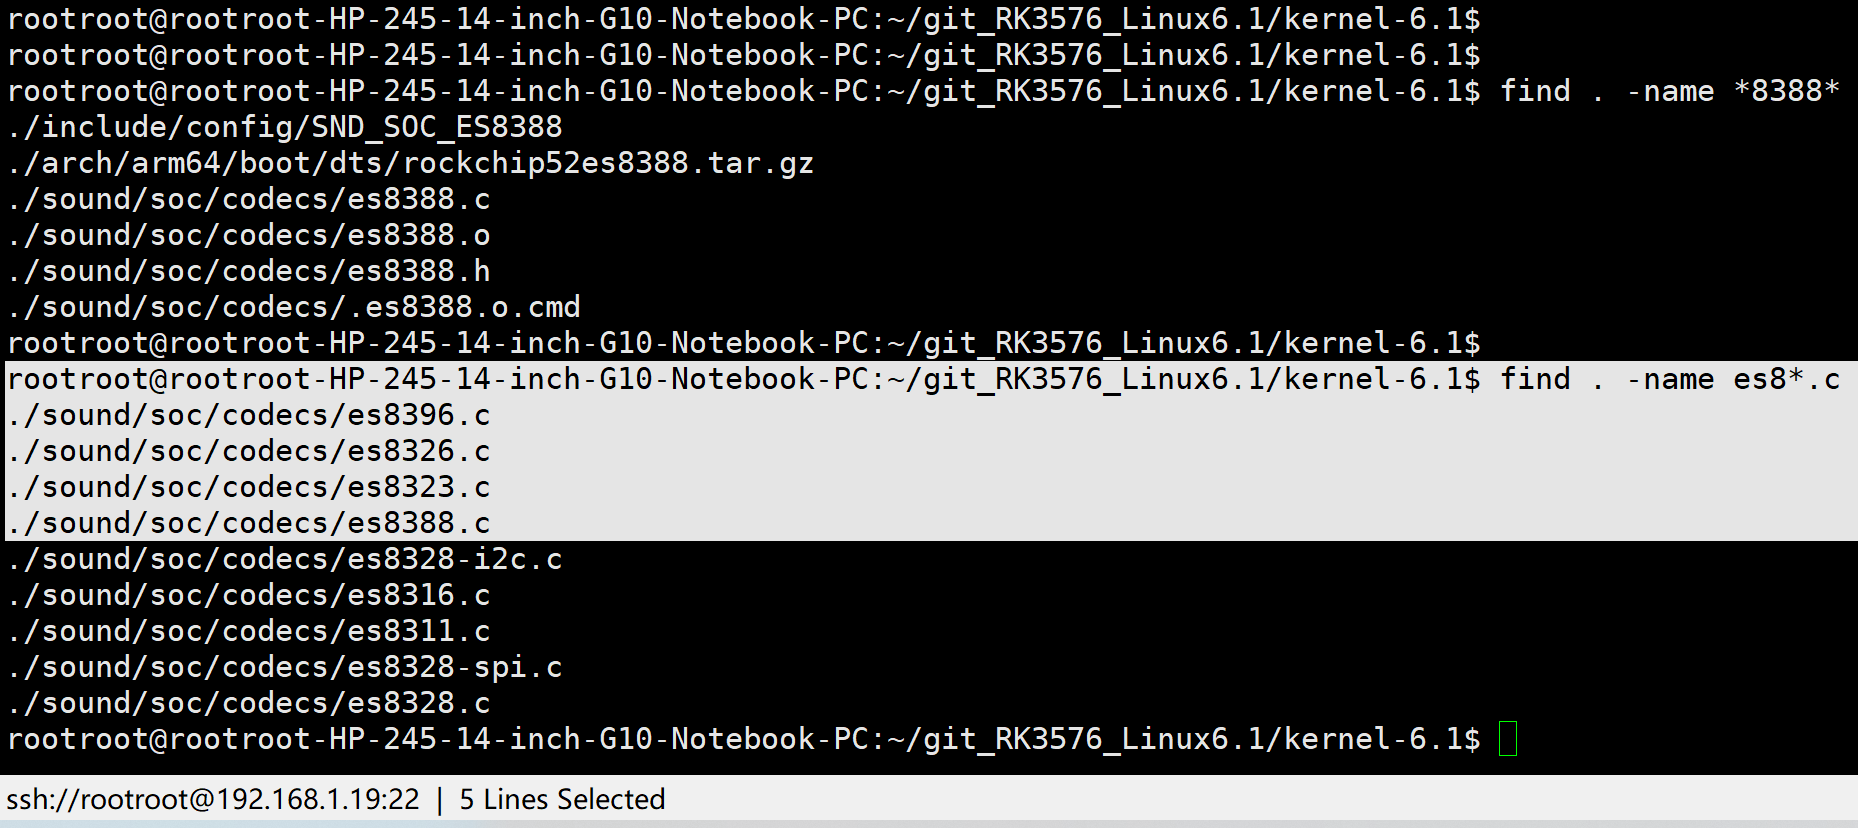1858x828 pixels.
Task: Click the first es8388.c line under include/config results
Action: point(249,199)
